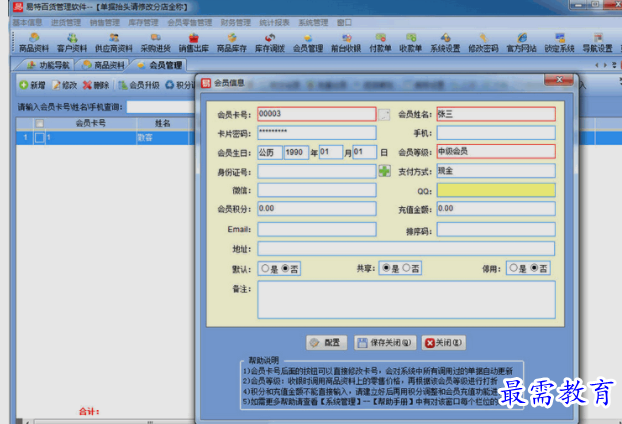
Task: Click 手机 input field
Action: pos(496,133)
